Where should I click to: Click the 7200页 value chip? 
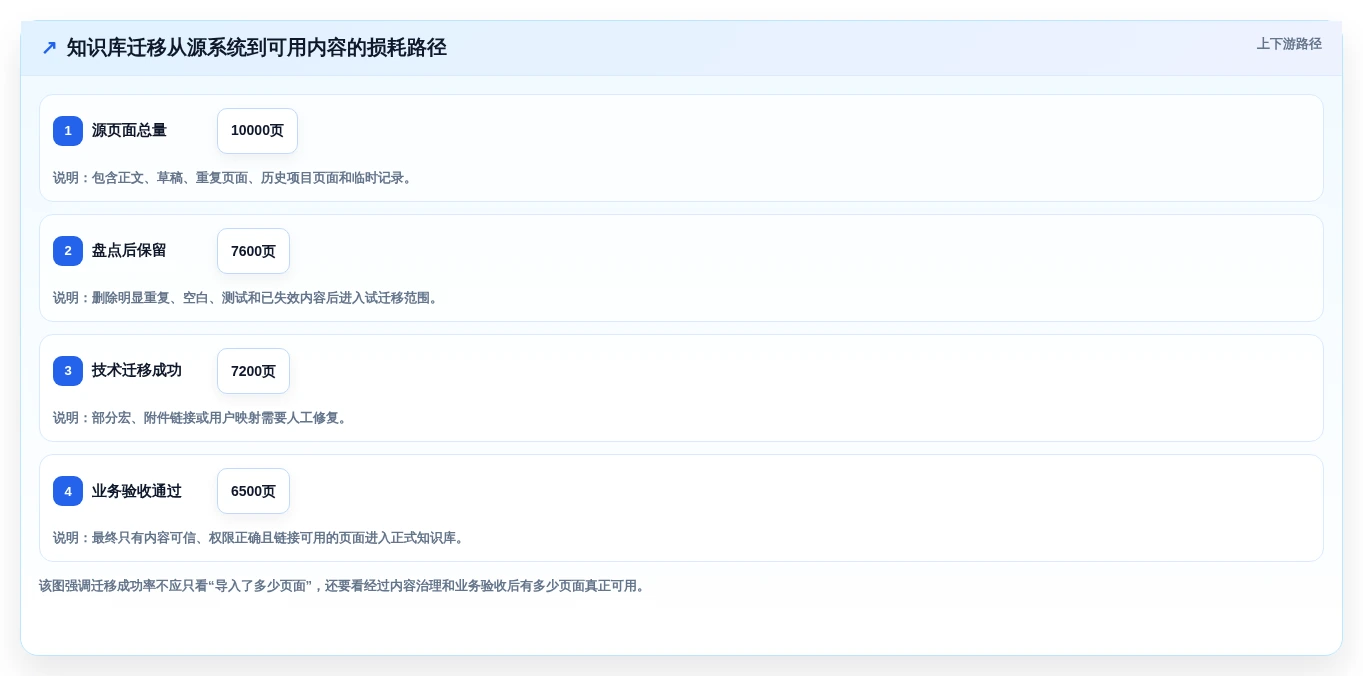pyautogui.click(x=253, y=371)
